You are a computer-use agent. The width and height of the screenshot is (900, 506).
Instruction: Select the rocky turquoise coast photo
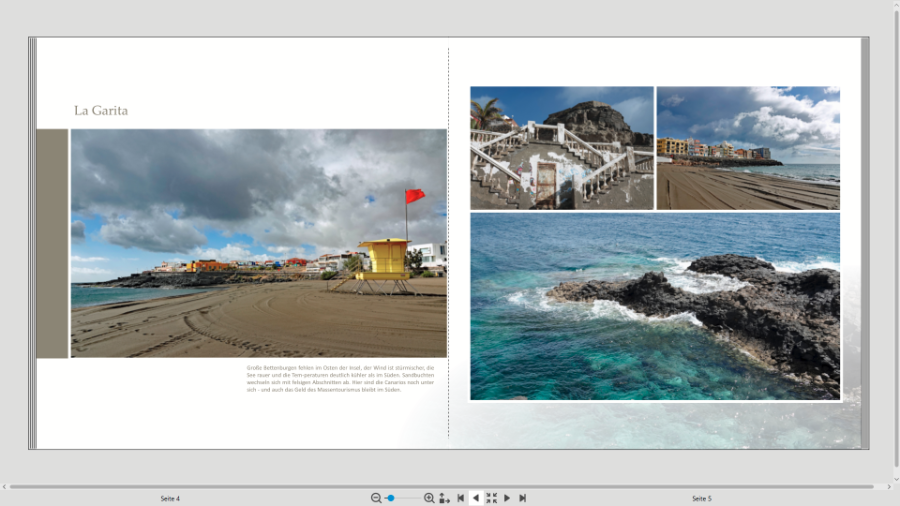(655, 306)
